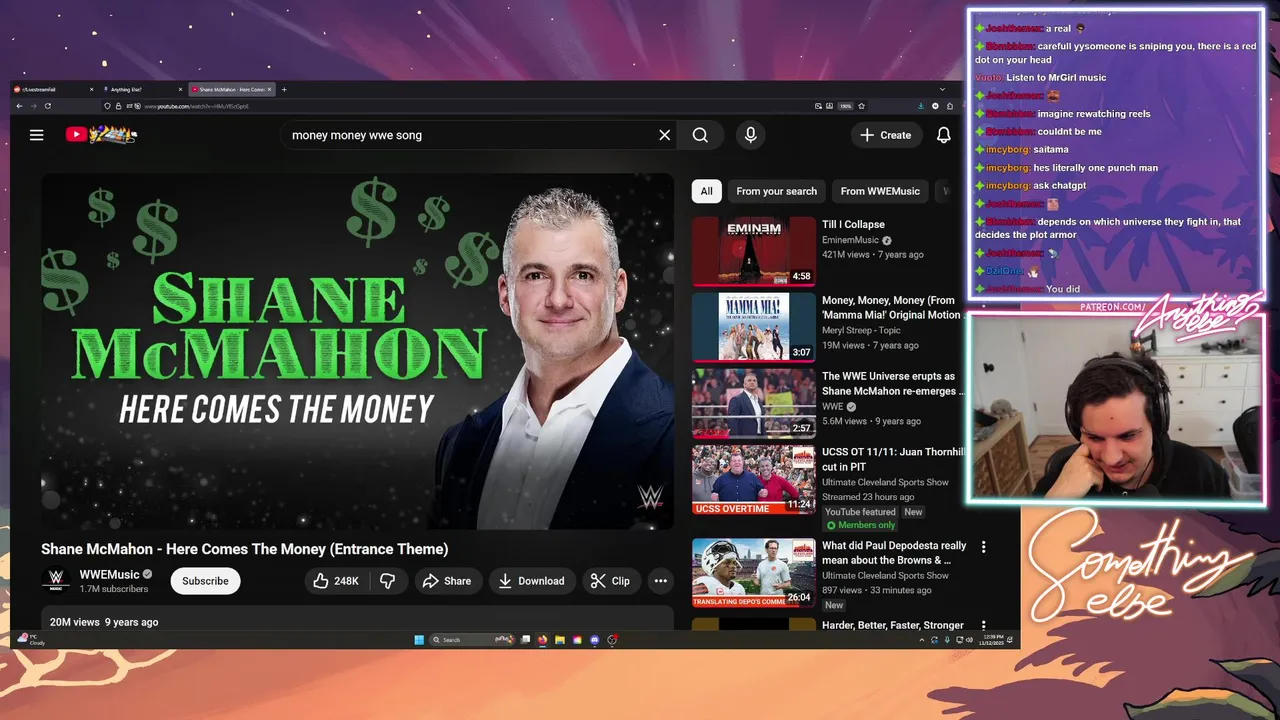Click the Download button
Screen dimensions: 1280x720
pyautogui.click(x=532, y=581)
